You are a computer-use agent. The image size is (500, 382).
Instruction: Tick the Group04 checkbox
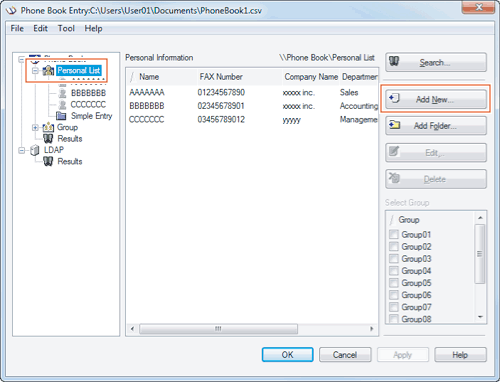394,270
